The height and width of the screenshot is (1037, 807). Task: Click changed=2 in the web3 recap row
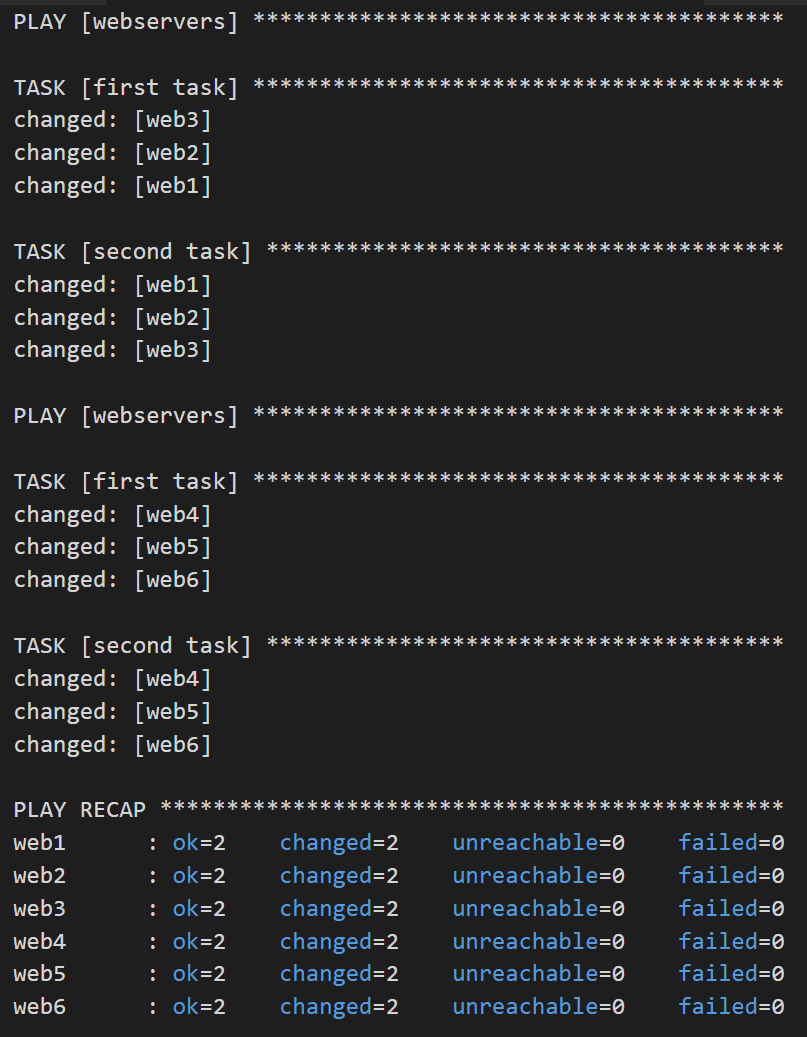point(339,909)
